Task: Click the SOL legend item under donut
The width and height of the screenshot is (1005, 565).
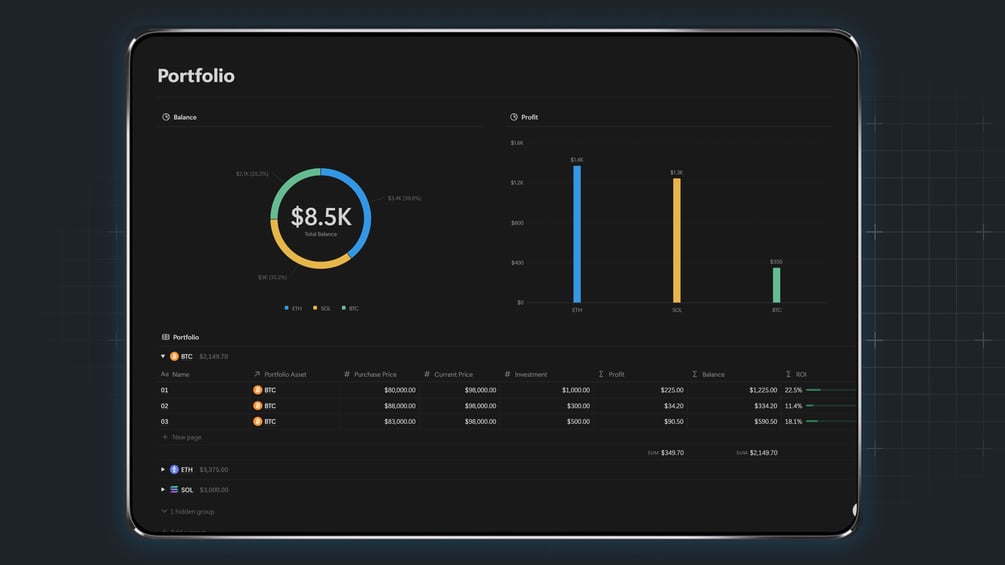Action: click(322, 308)
